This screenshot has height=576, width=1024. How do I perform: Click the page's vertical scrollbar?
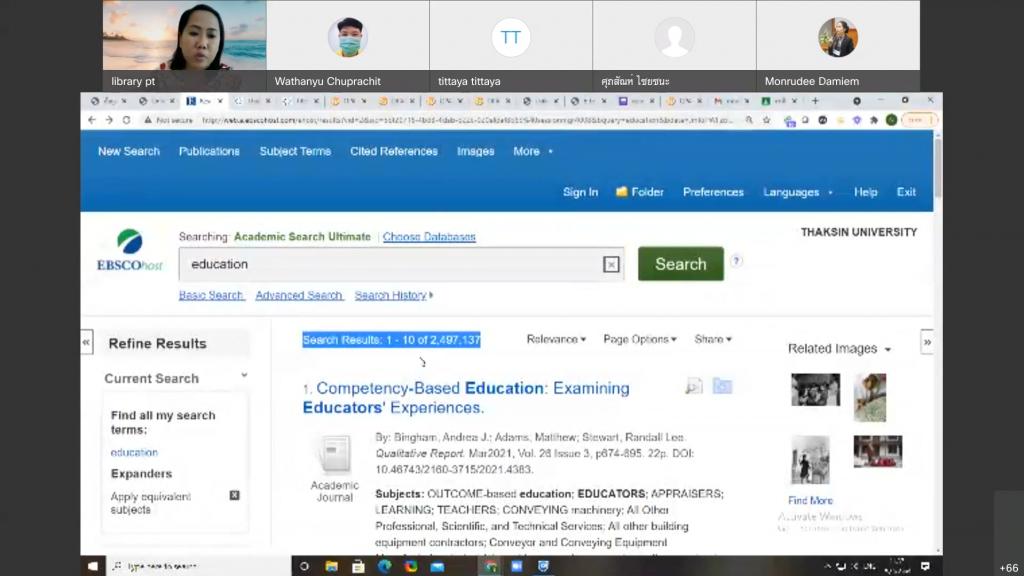[x=938, y=167]
